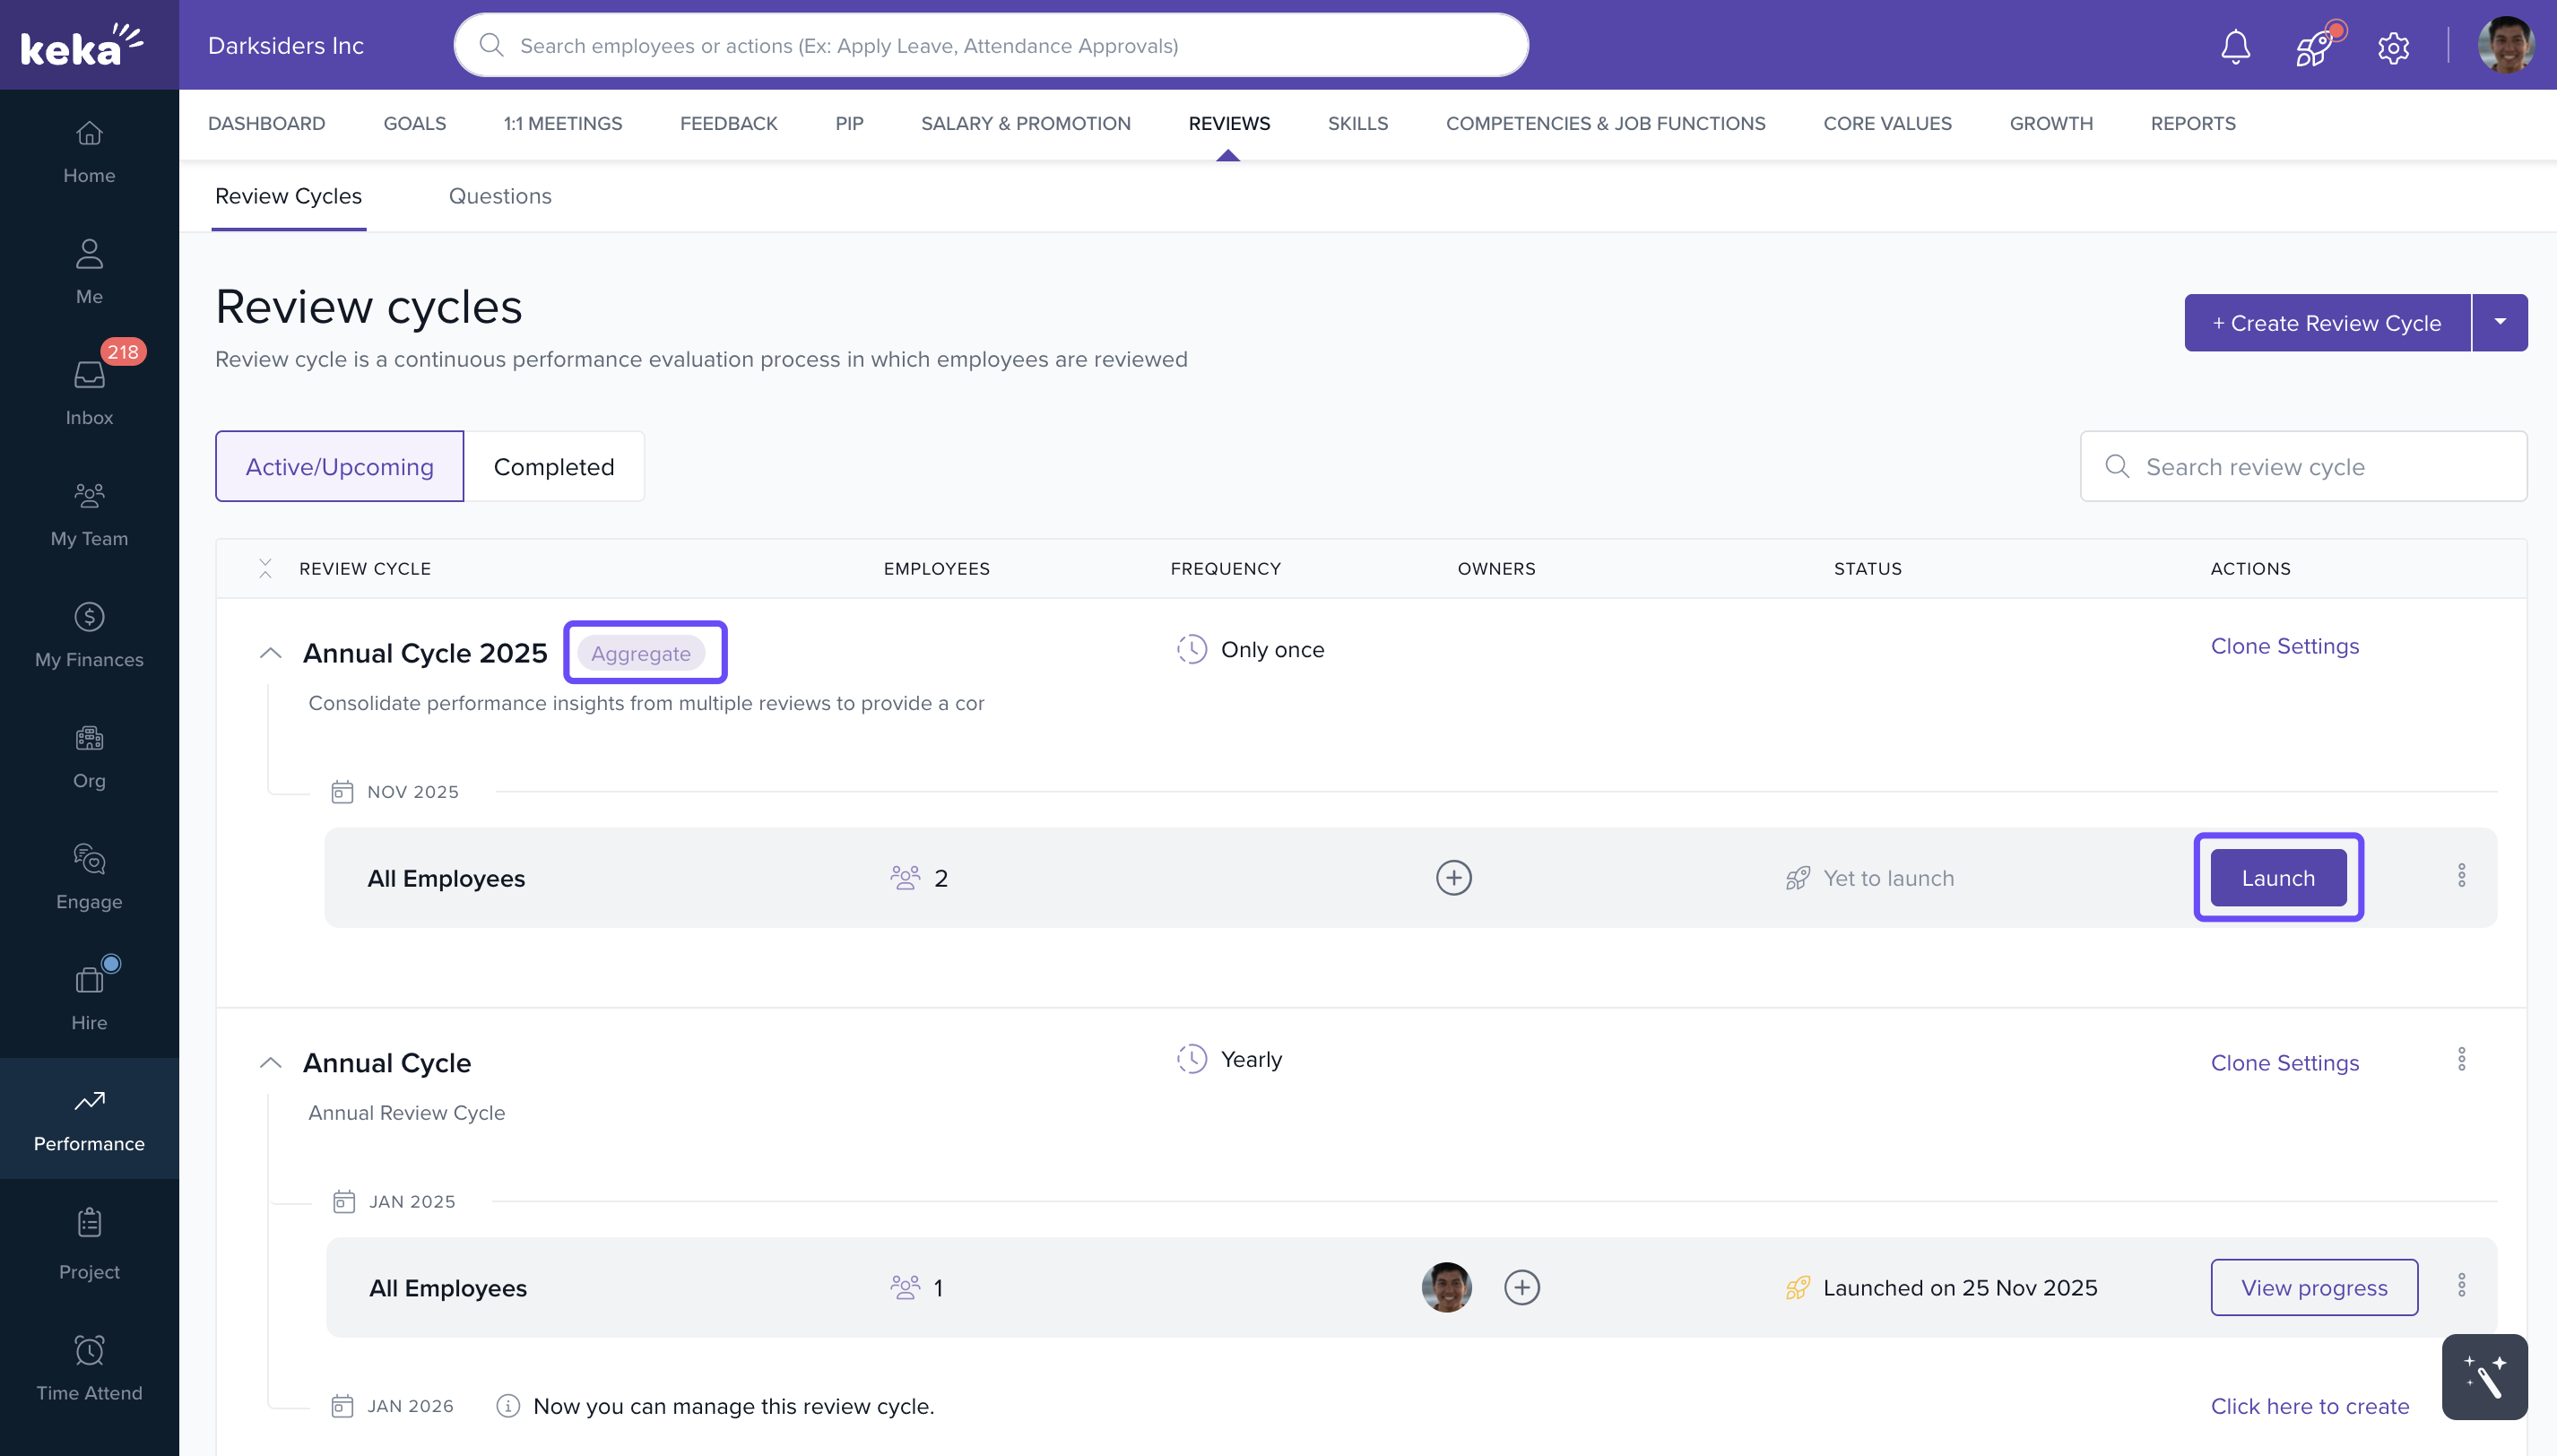This screenshot has width=2557, height=1456.
Task: Open the magic wand assistant bottom right
Action: (x=2484, y=1377)
